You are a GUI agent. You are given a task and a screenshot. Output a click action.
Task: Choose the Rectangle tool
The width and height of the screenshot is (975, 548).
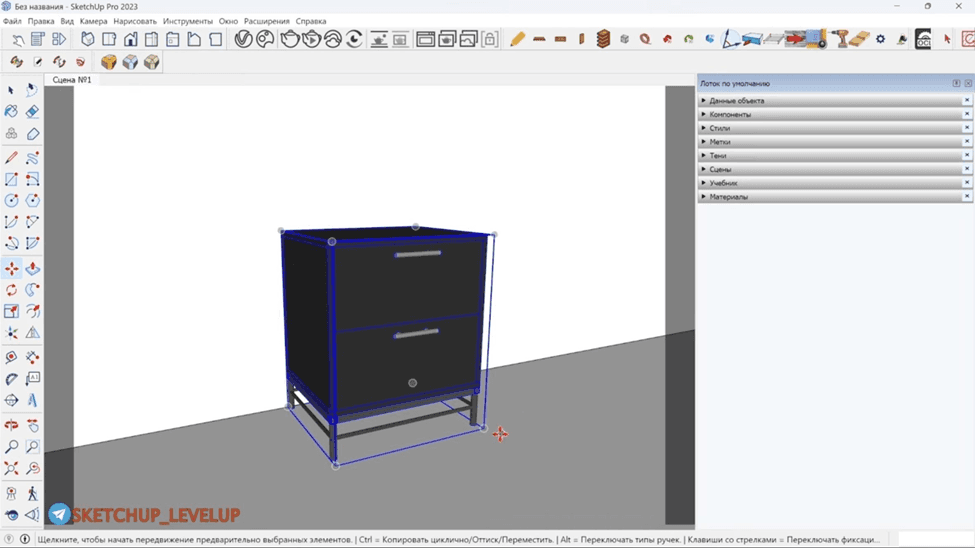[11, 179]
